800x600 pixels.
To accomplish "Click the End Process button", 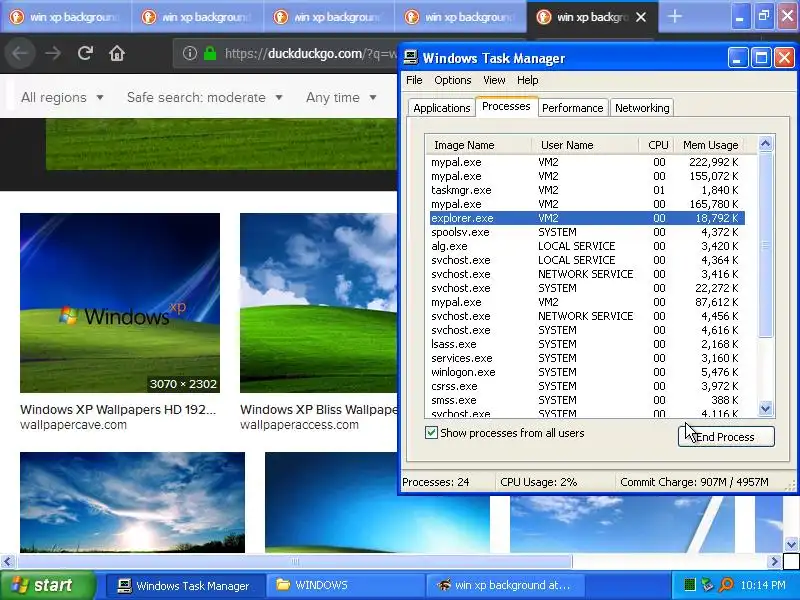I will pos(726,437).
